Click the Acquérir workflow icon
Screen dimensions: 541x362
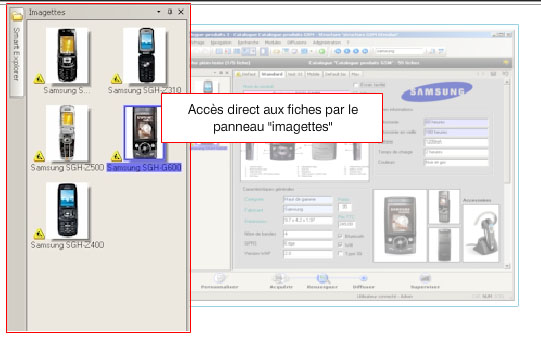click(x=281, y=277)
